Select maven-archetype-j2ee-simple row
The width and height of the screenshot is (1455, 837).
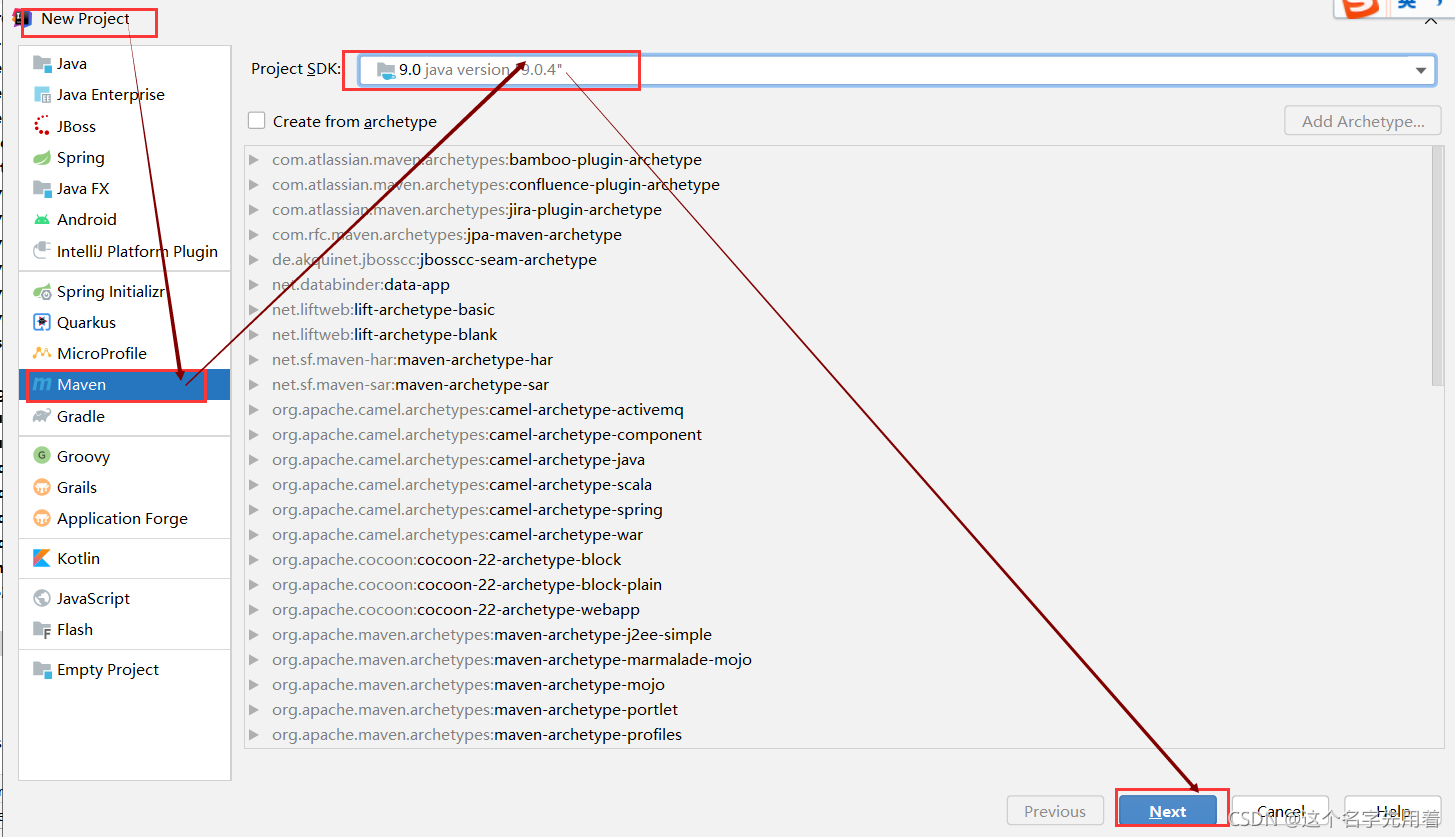[838, 635]
